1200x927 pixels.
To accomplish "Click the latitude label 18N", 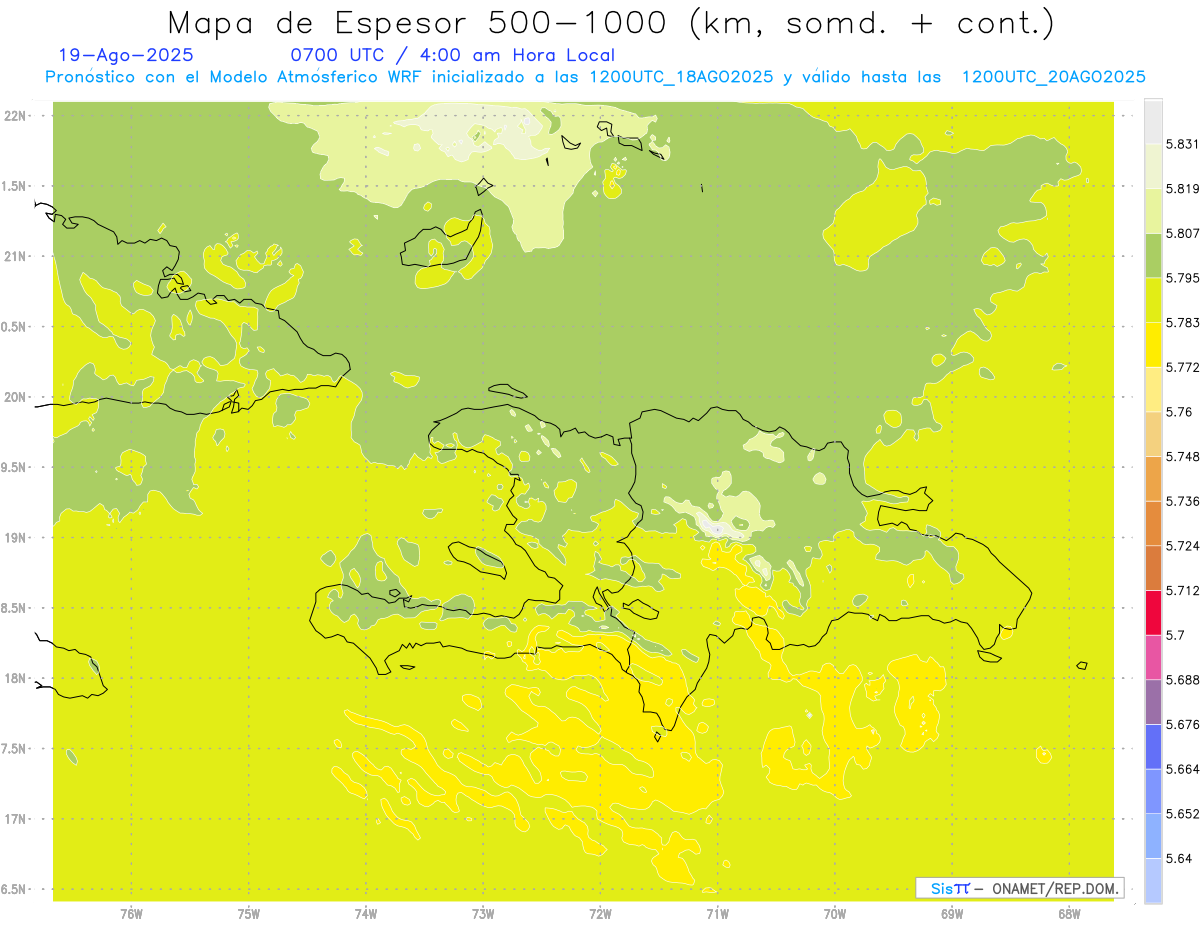I will (x=16, y=678).
